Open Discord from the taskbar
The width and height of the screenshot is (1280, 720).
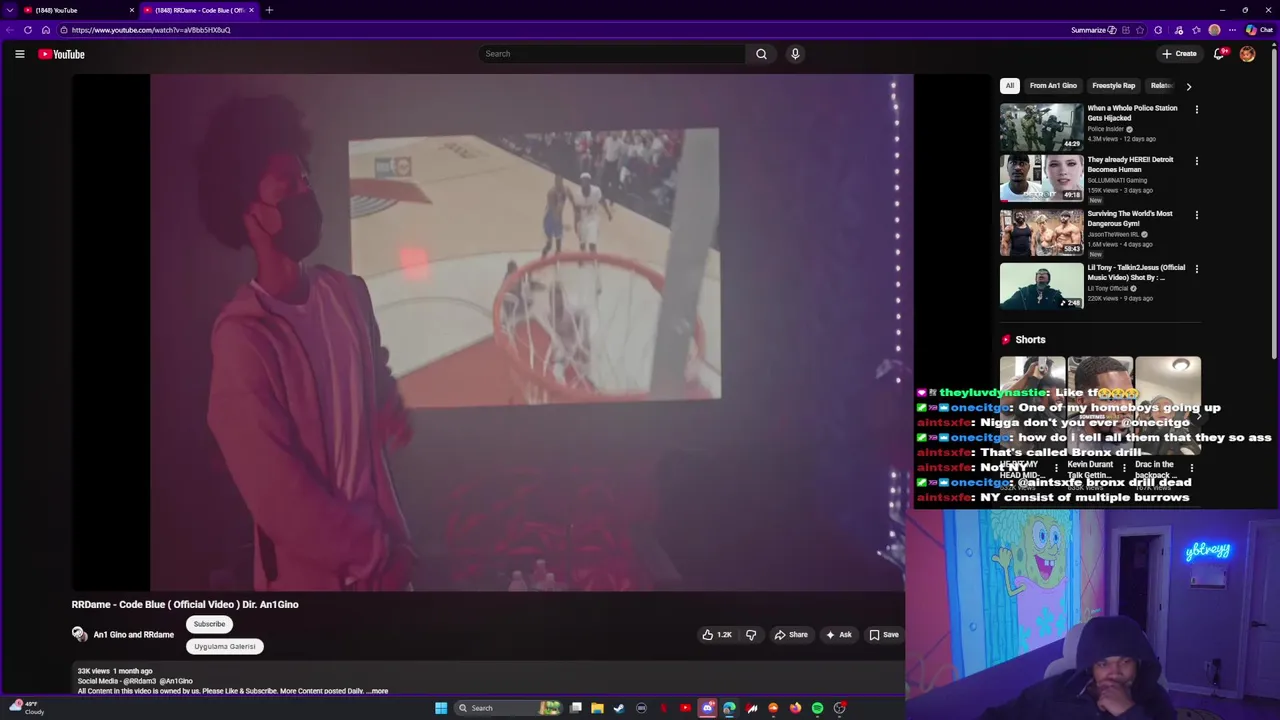coord(708,708)
